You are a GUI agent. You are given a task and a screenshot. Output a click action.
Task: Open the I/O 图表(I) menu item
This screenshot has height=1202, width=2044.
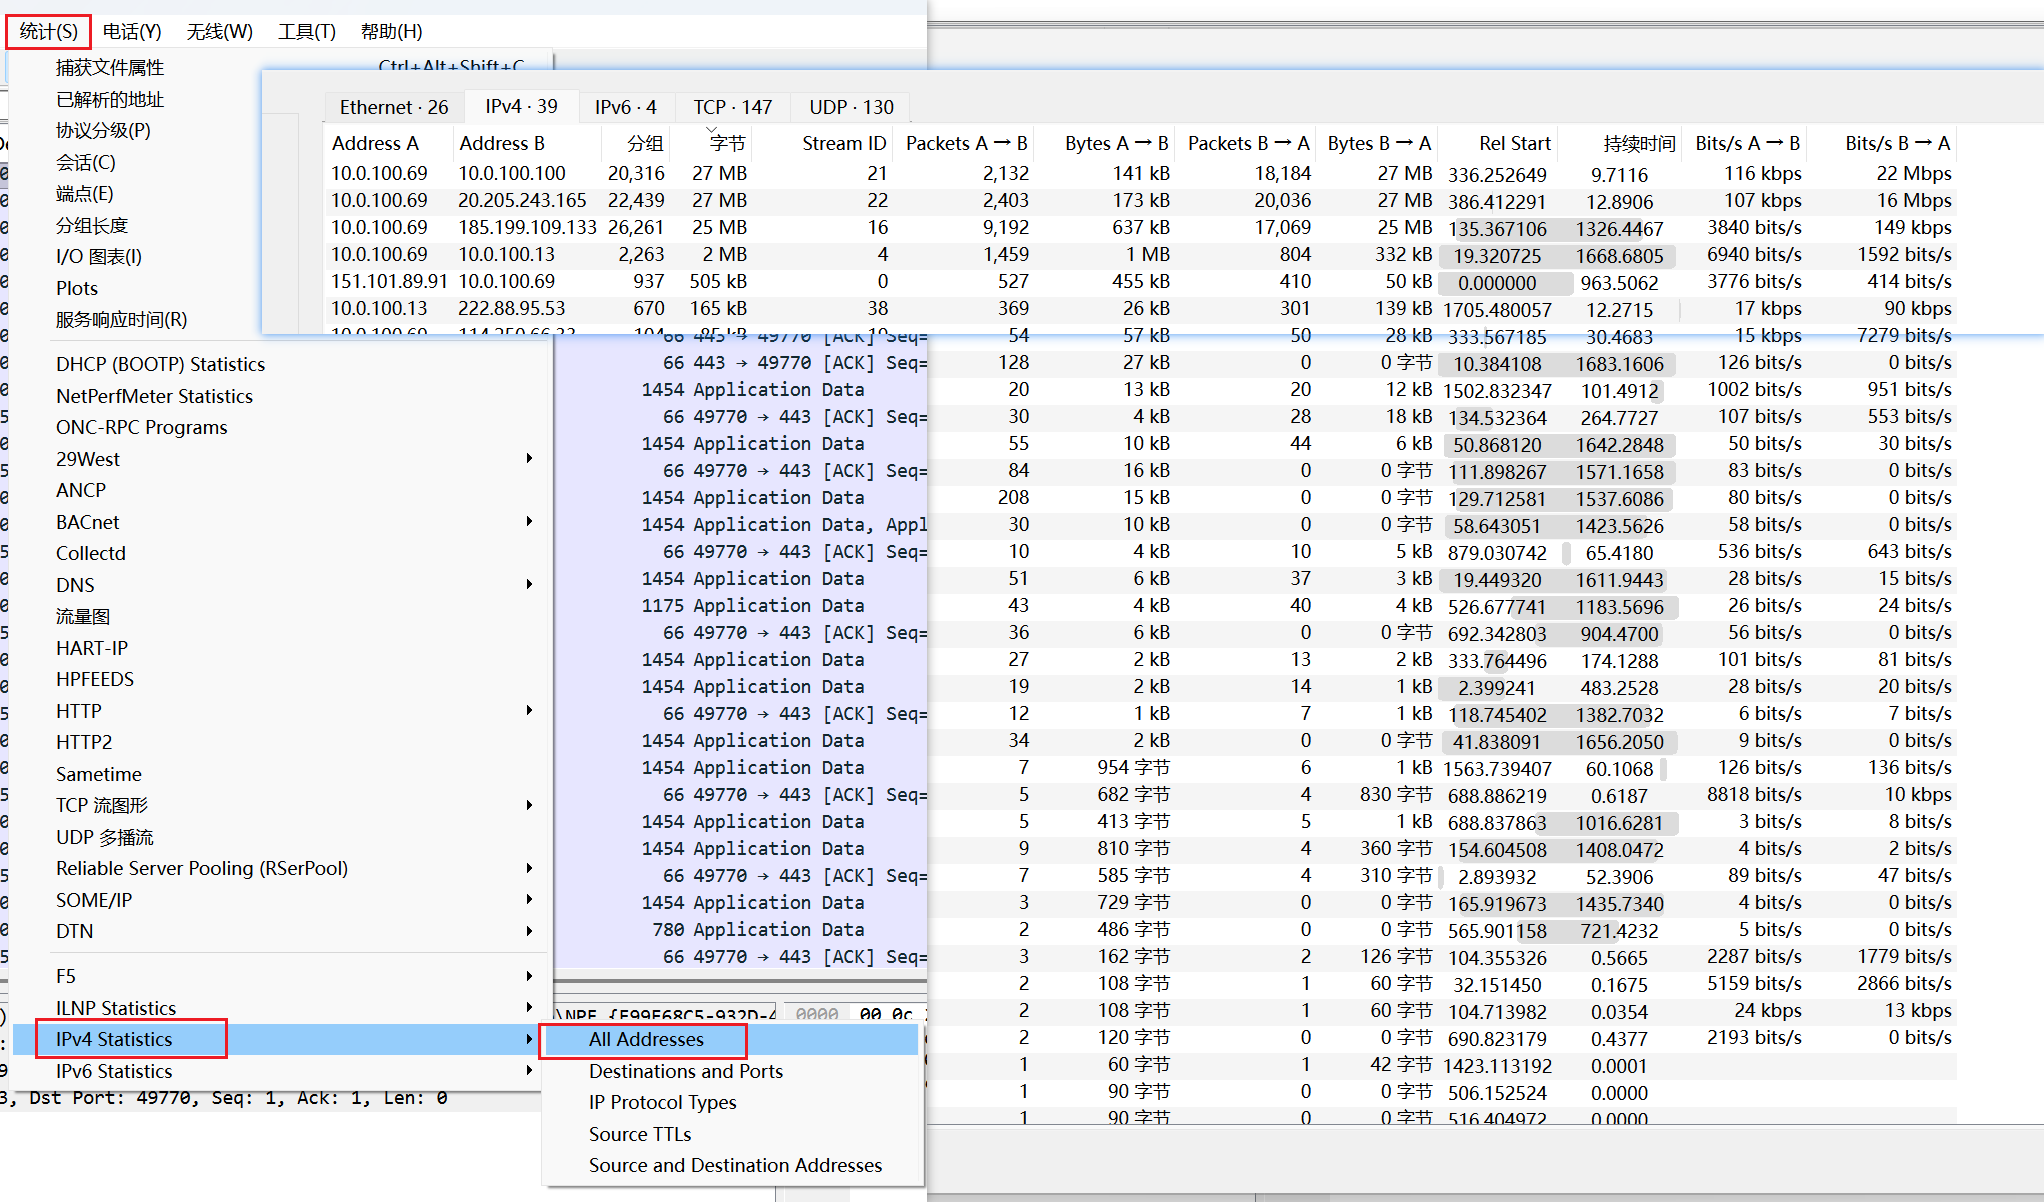99,257
